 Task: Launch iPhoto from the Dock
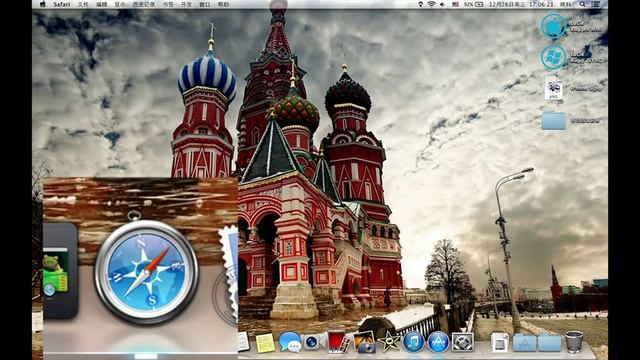click(364, 342)
